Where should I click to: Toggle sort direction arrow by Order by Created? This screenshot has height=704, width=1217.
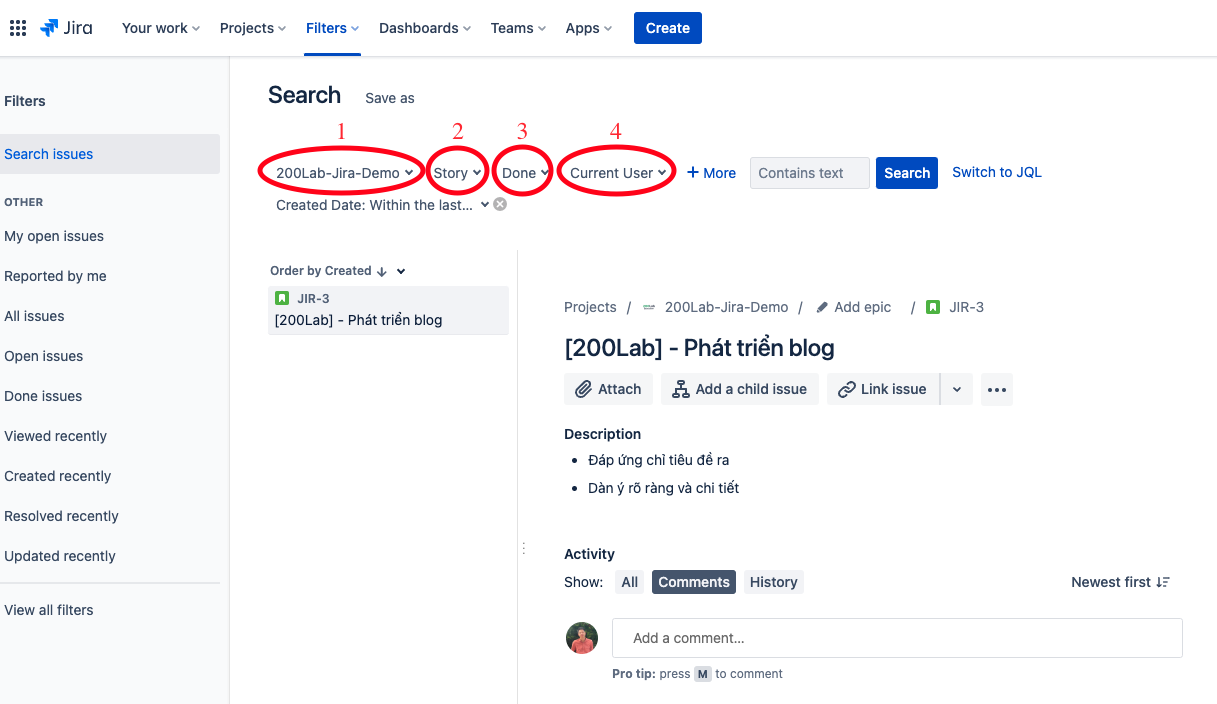pyautogui.click(x=381, y=271)
